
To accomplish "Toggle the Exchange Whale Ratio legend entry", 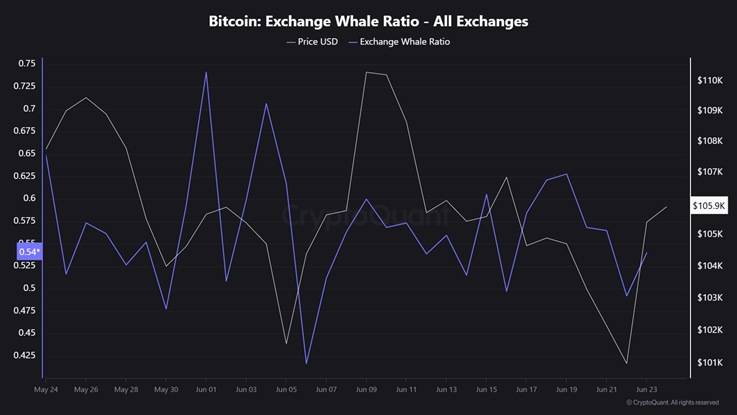I will tap(398, 42).
